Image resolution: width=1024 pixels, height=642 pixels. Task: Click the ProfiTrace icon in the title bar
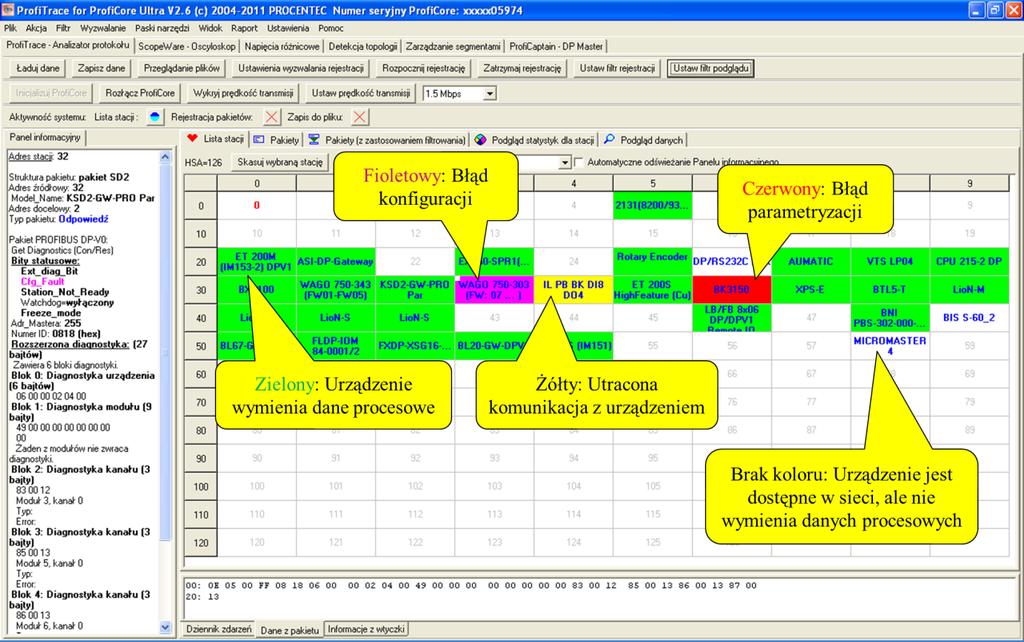click(8, 10)
